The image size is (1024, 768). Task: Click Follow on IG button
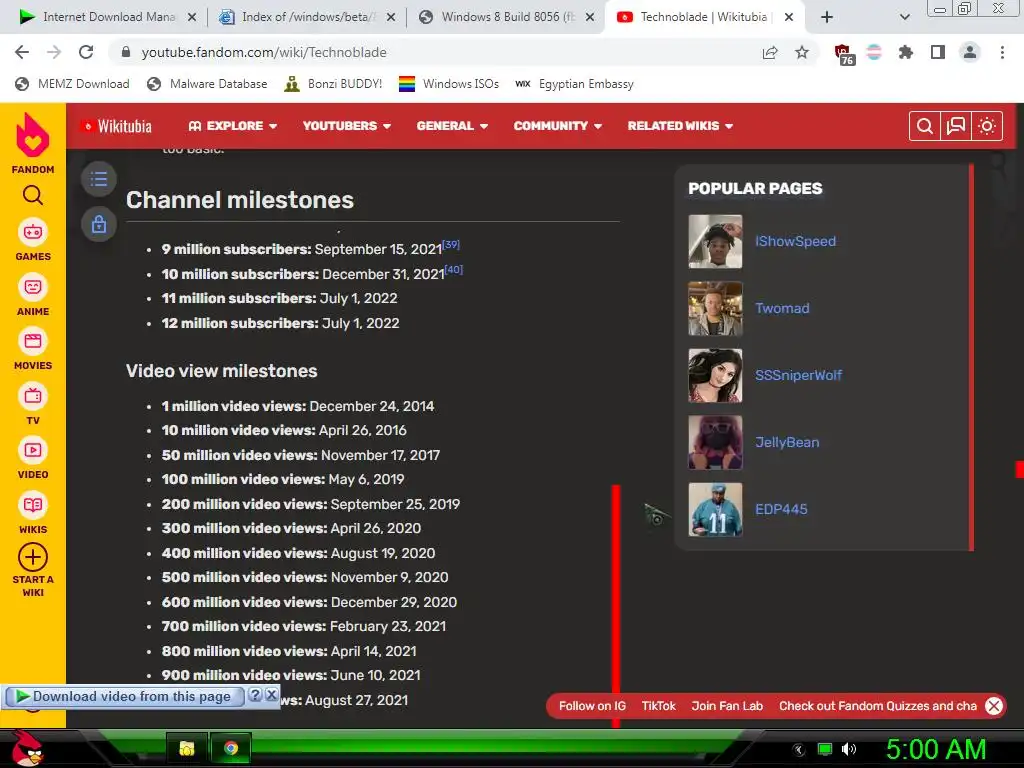592,706
